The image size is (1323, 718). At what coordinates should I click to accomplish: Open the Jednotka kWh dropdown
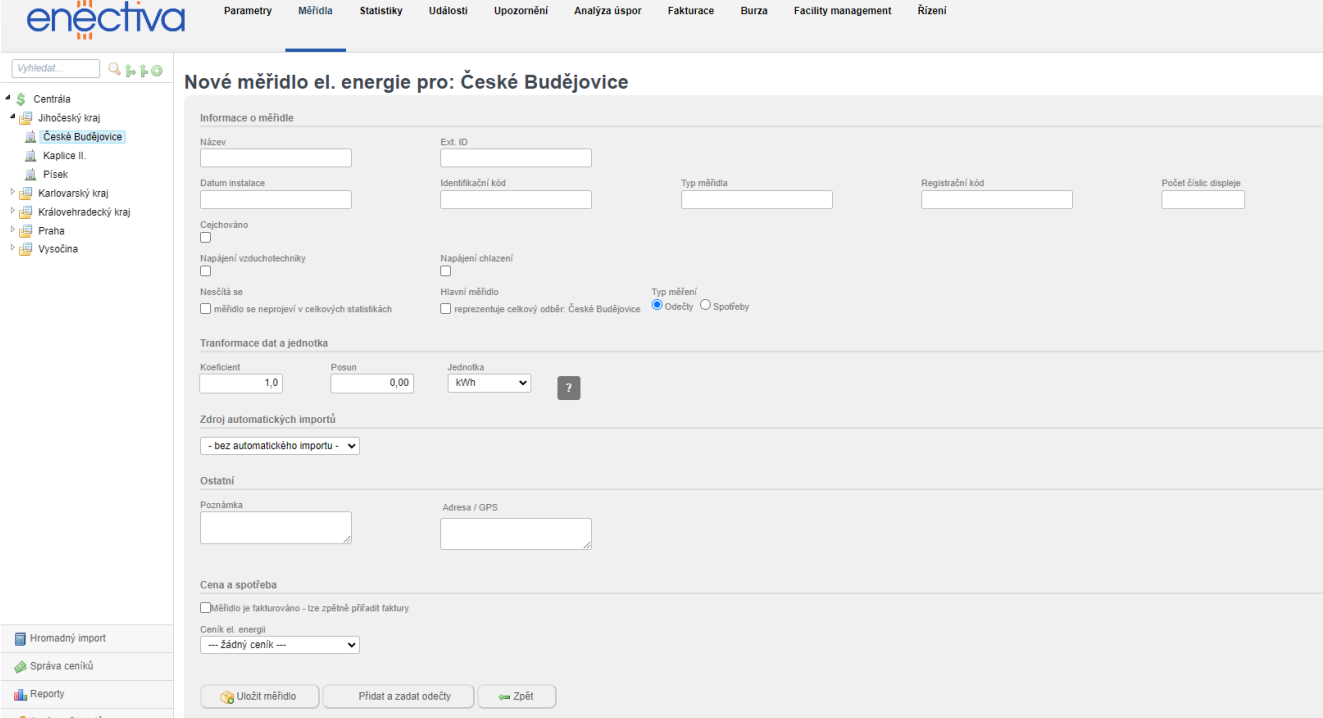point(489,382)
